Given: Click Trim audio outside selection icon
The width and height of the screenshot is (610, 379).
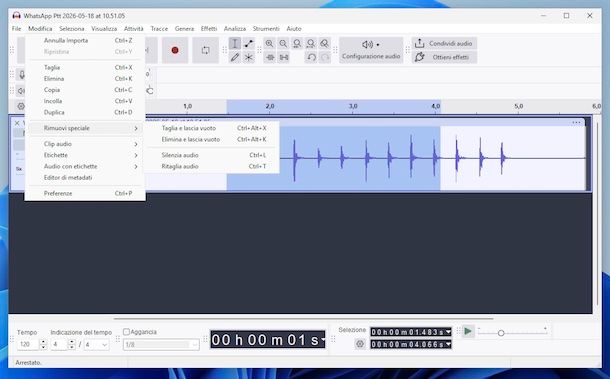Looking at the screenshot, I should pos(270,58).
